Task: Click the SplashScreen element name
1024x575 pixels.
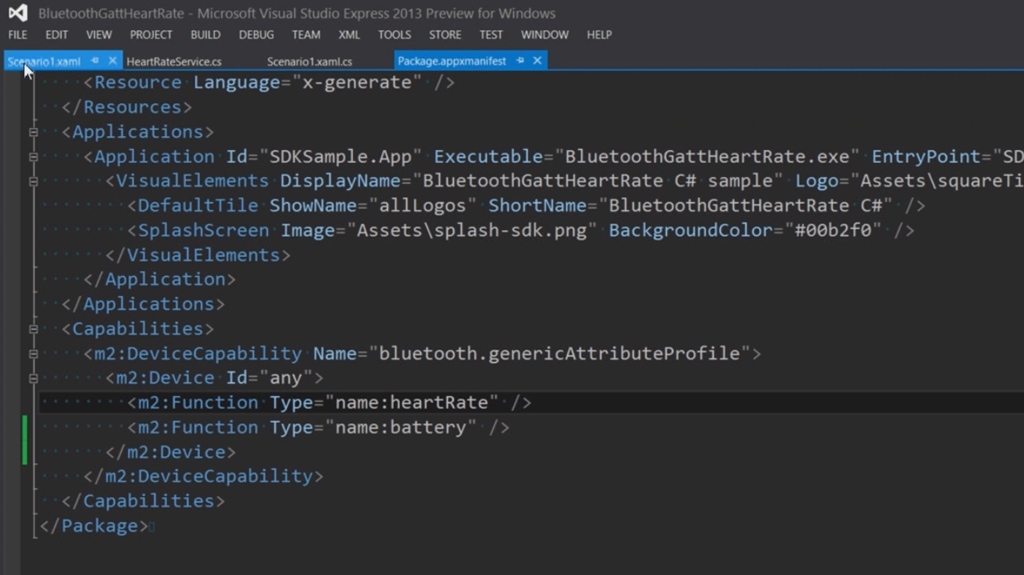Action: tap(203, 230)
